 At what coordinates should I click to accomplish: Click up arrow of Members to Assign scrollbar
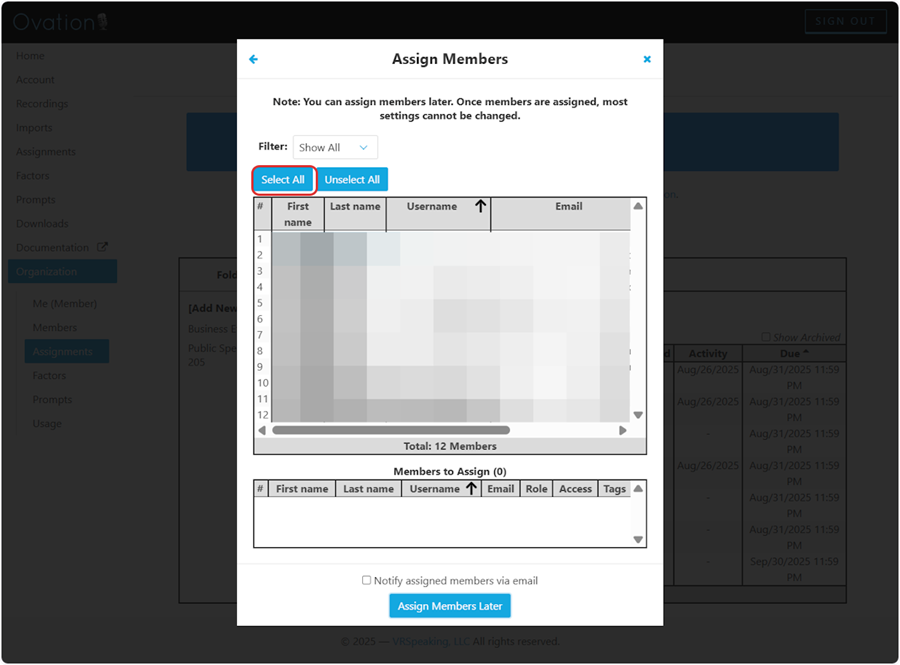click(x=638, y=488)
